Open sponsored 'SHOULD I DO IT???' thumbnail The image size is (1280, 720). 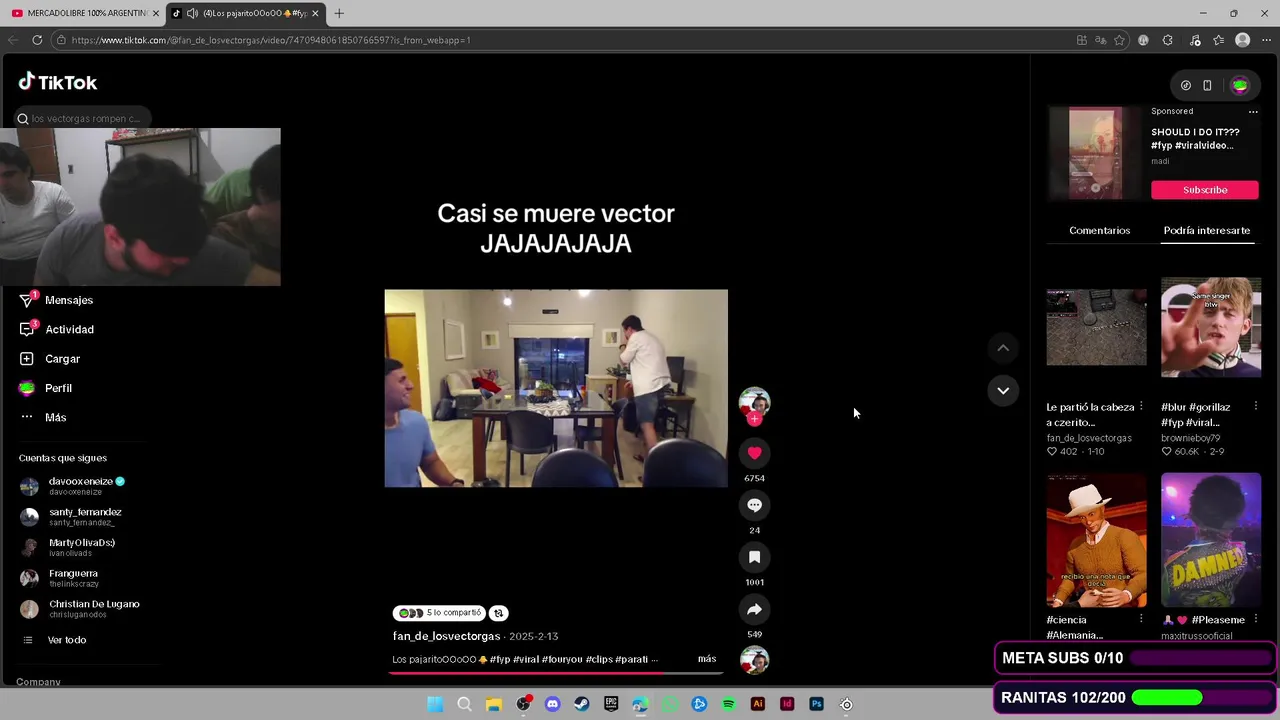click(1096, 154)
